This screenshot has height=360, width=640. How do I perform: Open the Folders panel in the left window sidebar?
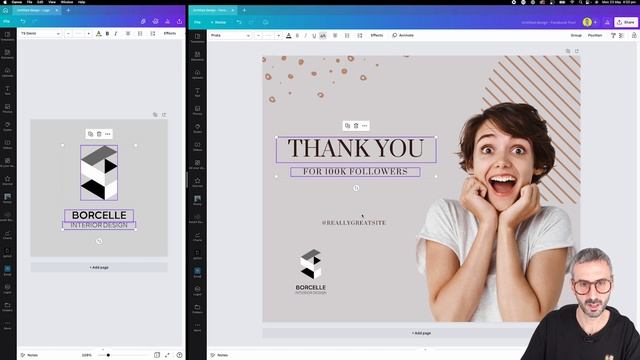[x=7, y=307]
